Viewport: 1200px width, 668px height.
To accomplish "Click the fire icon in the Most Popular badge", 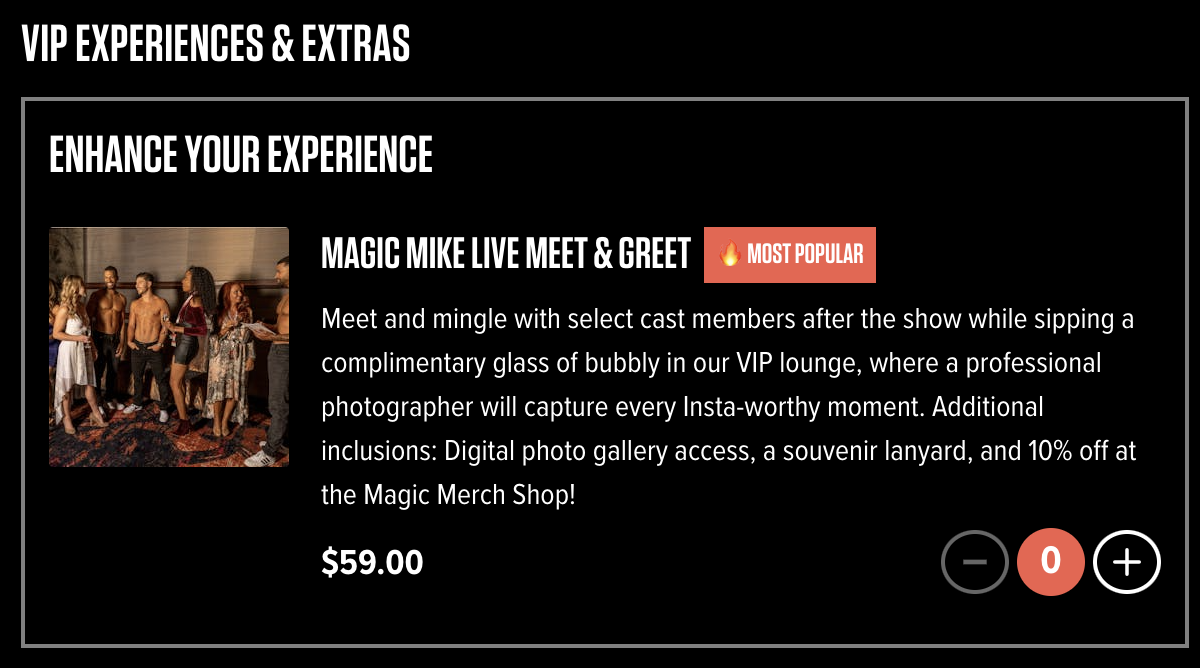I will coord(730,254).
